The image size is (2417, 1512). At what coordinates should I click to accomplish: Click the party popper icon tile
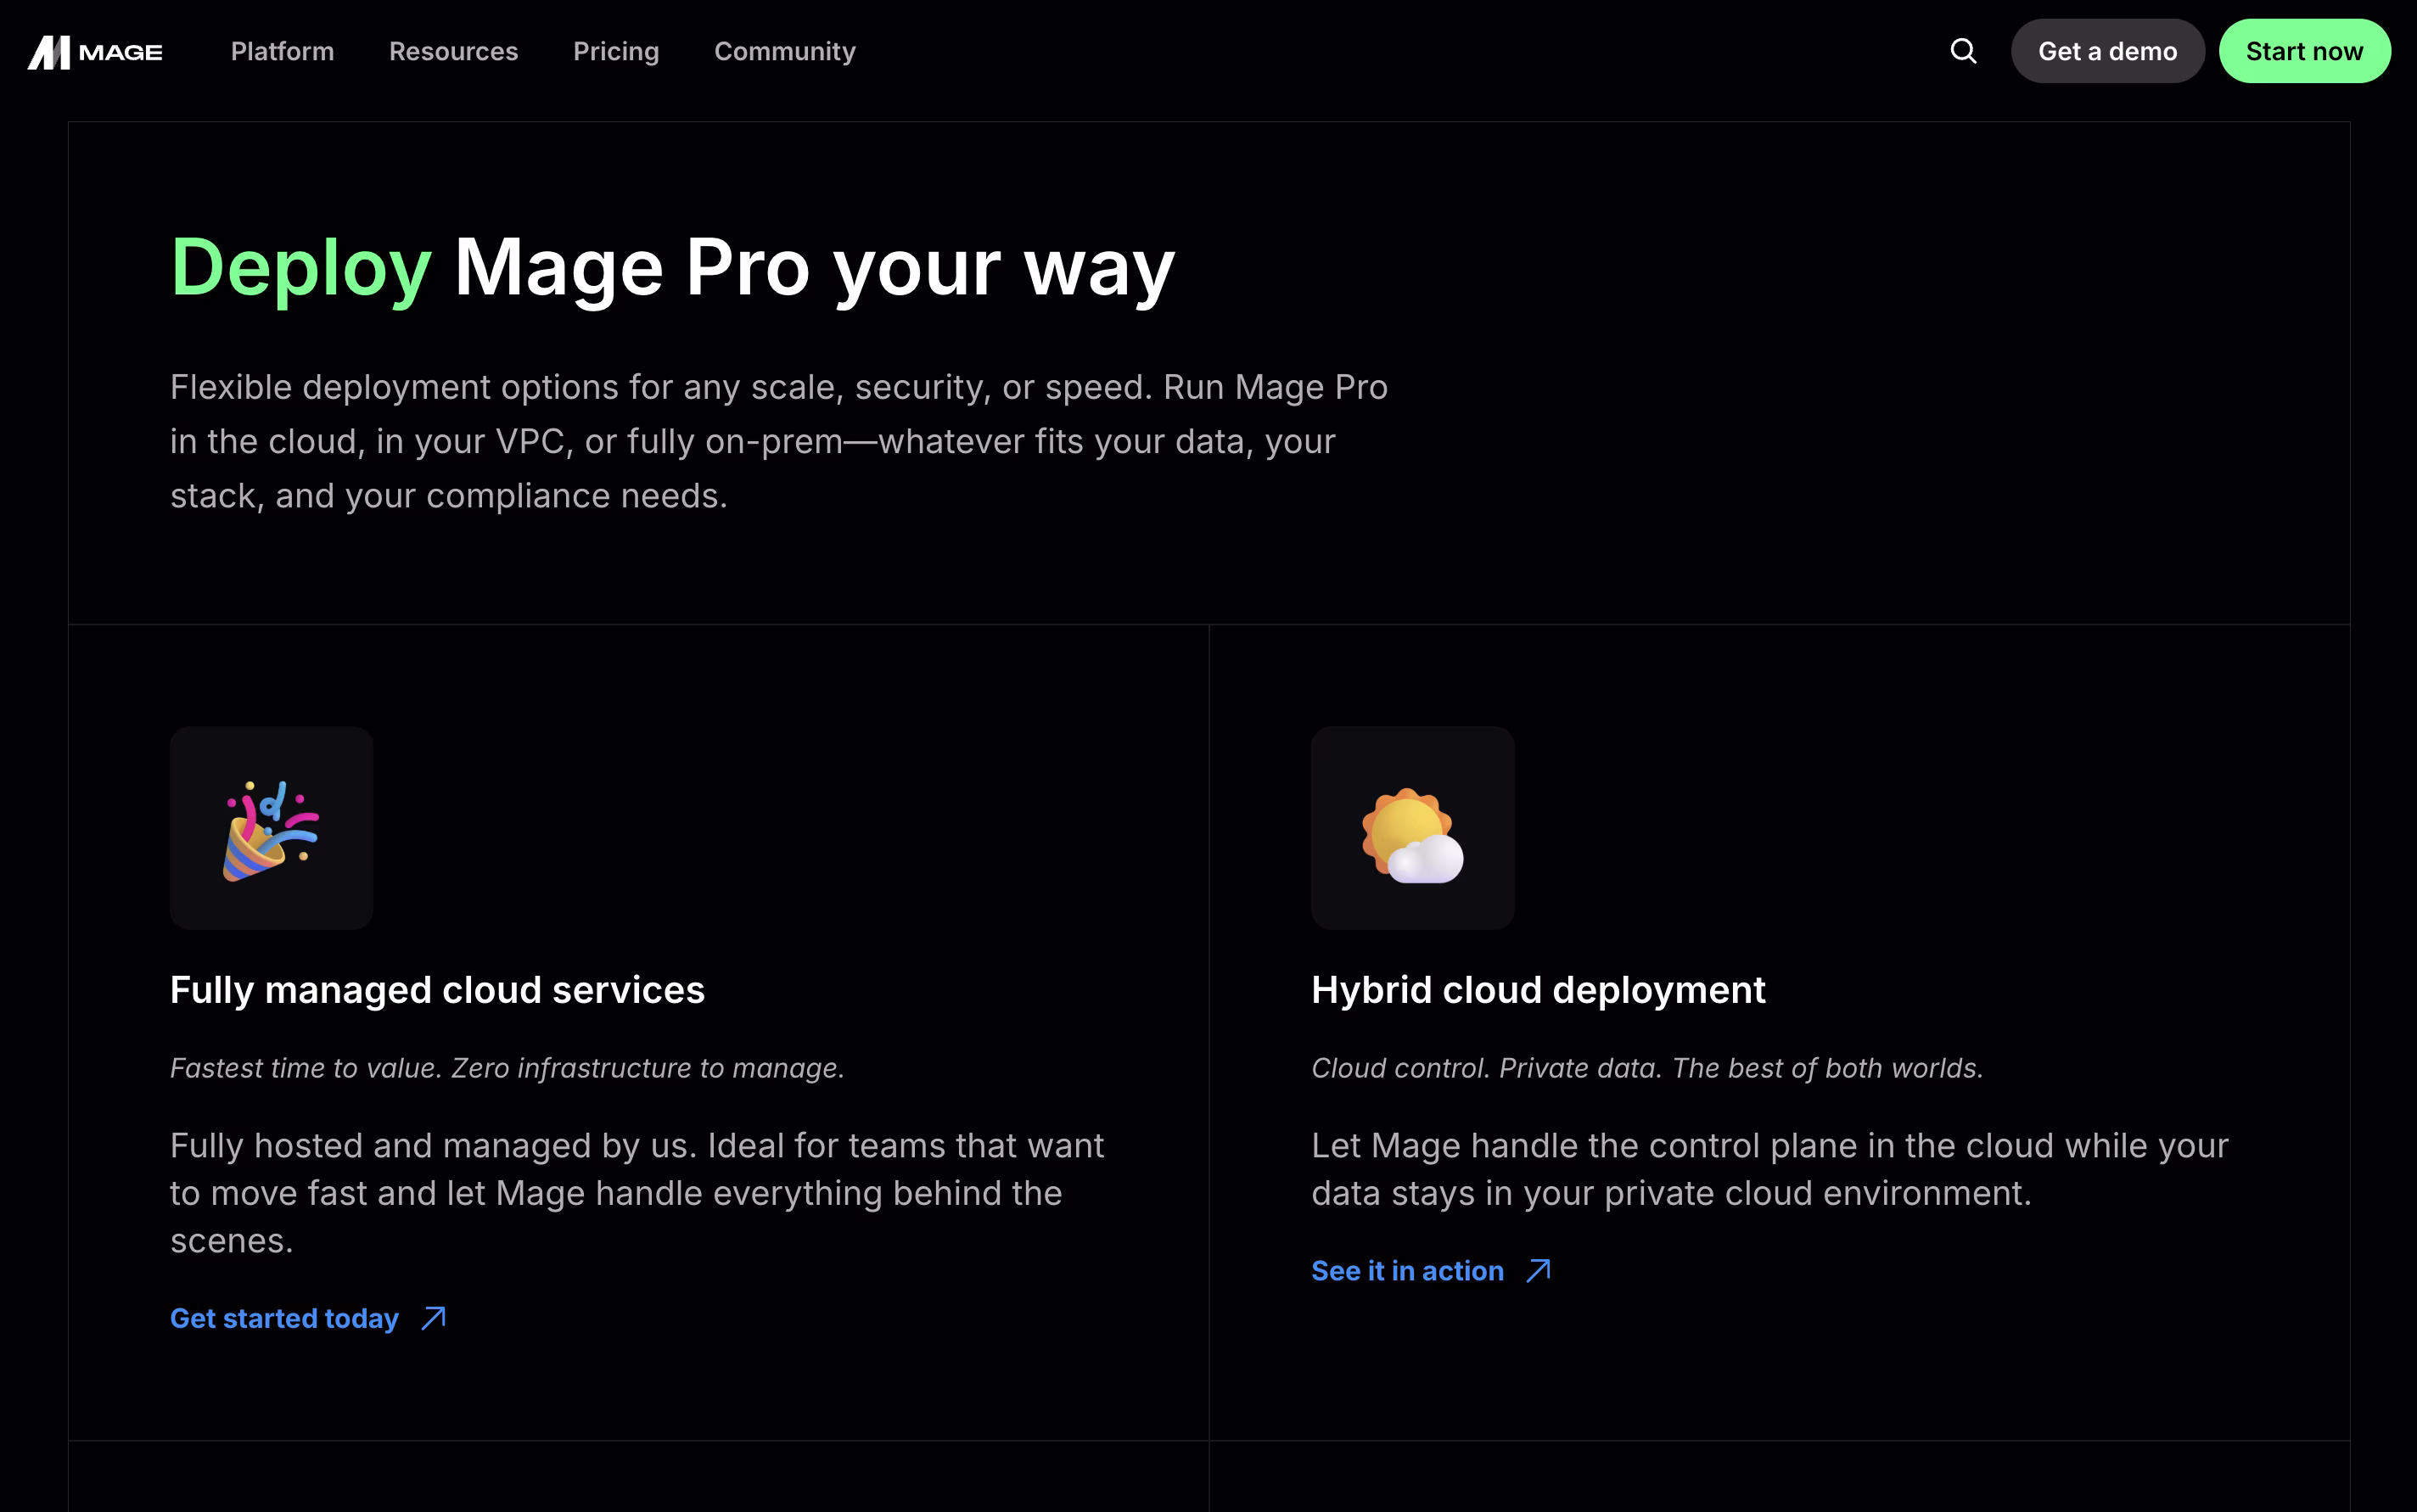271,828
